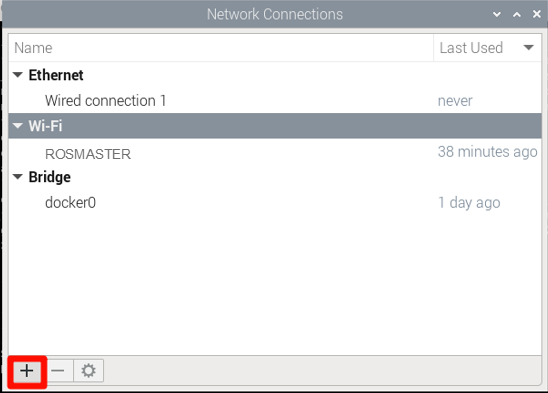The height and width of the screenshot is (393, 548).
Task: Select the ROSMASTER Wi-Fi connection
Action: coord(275,152)
